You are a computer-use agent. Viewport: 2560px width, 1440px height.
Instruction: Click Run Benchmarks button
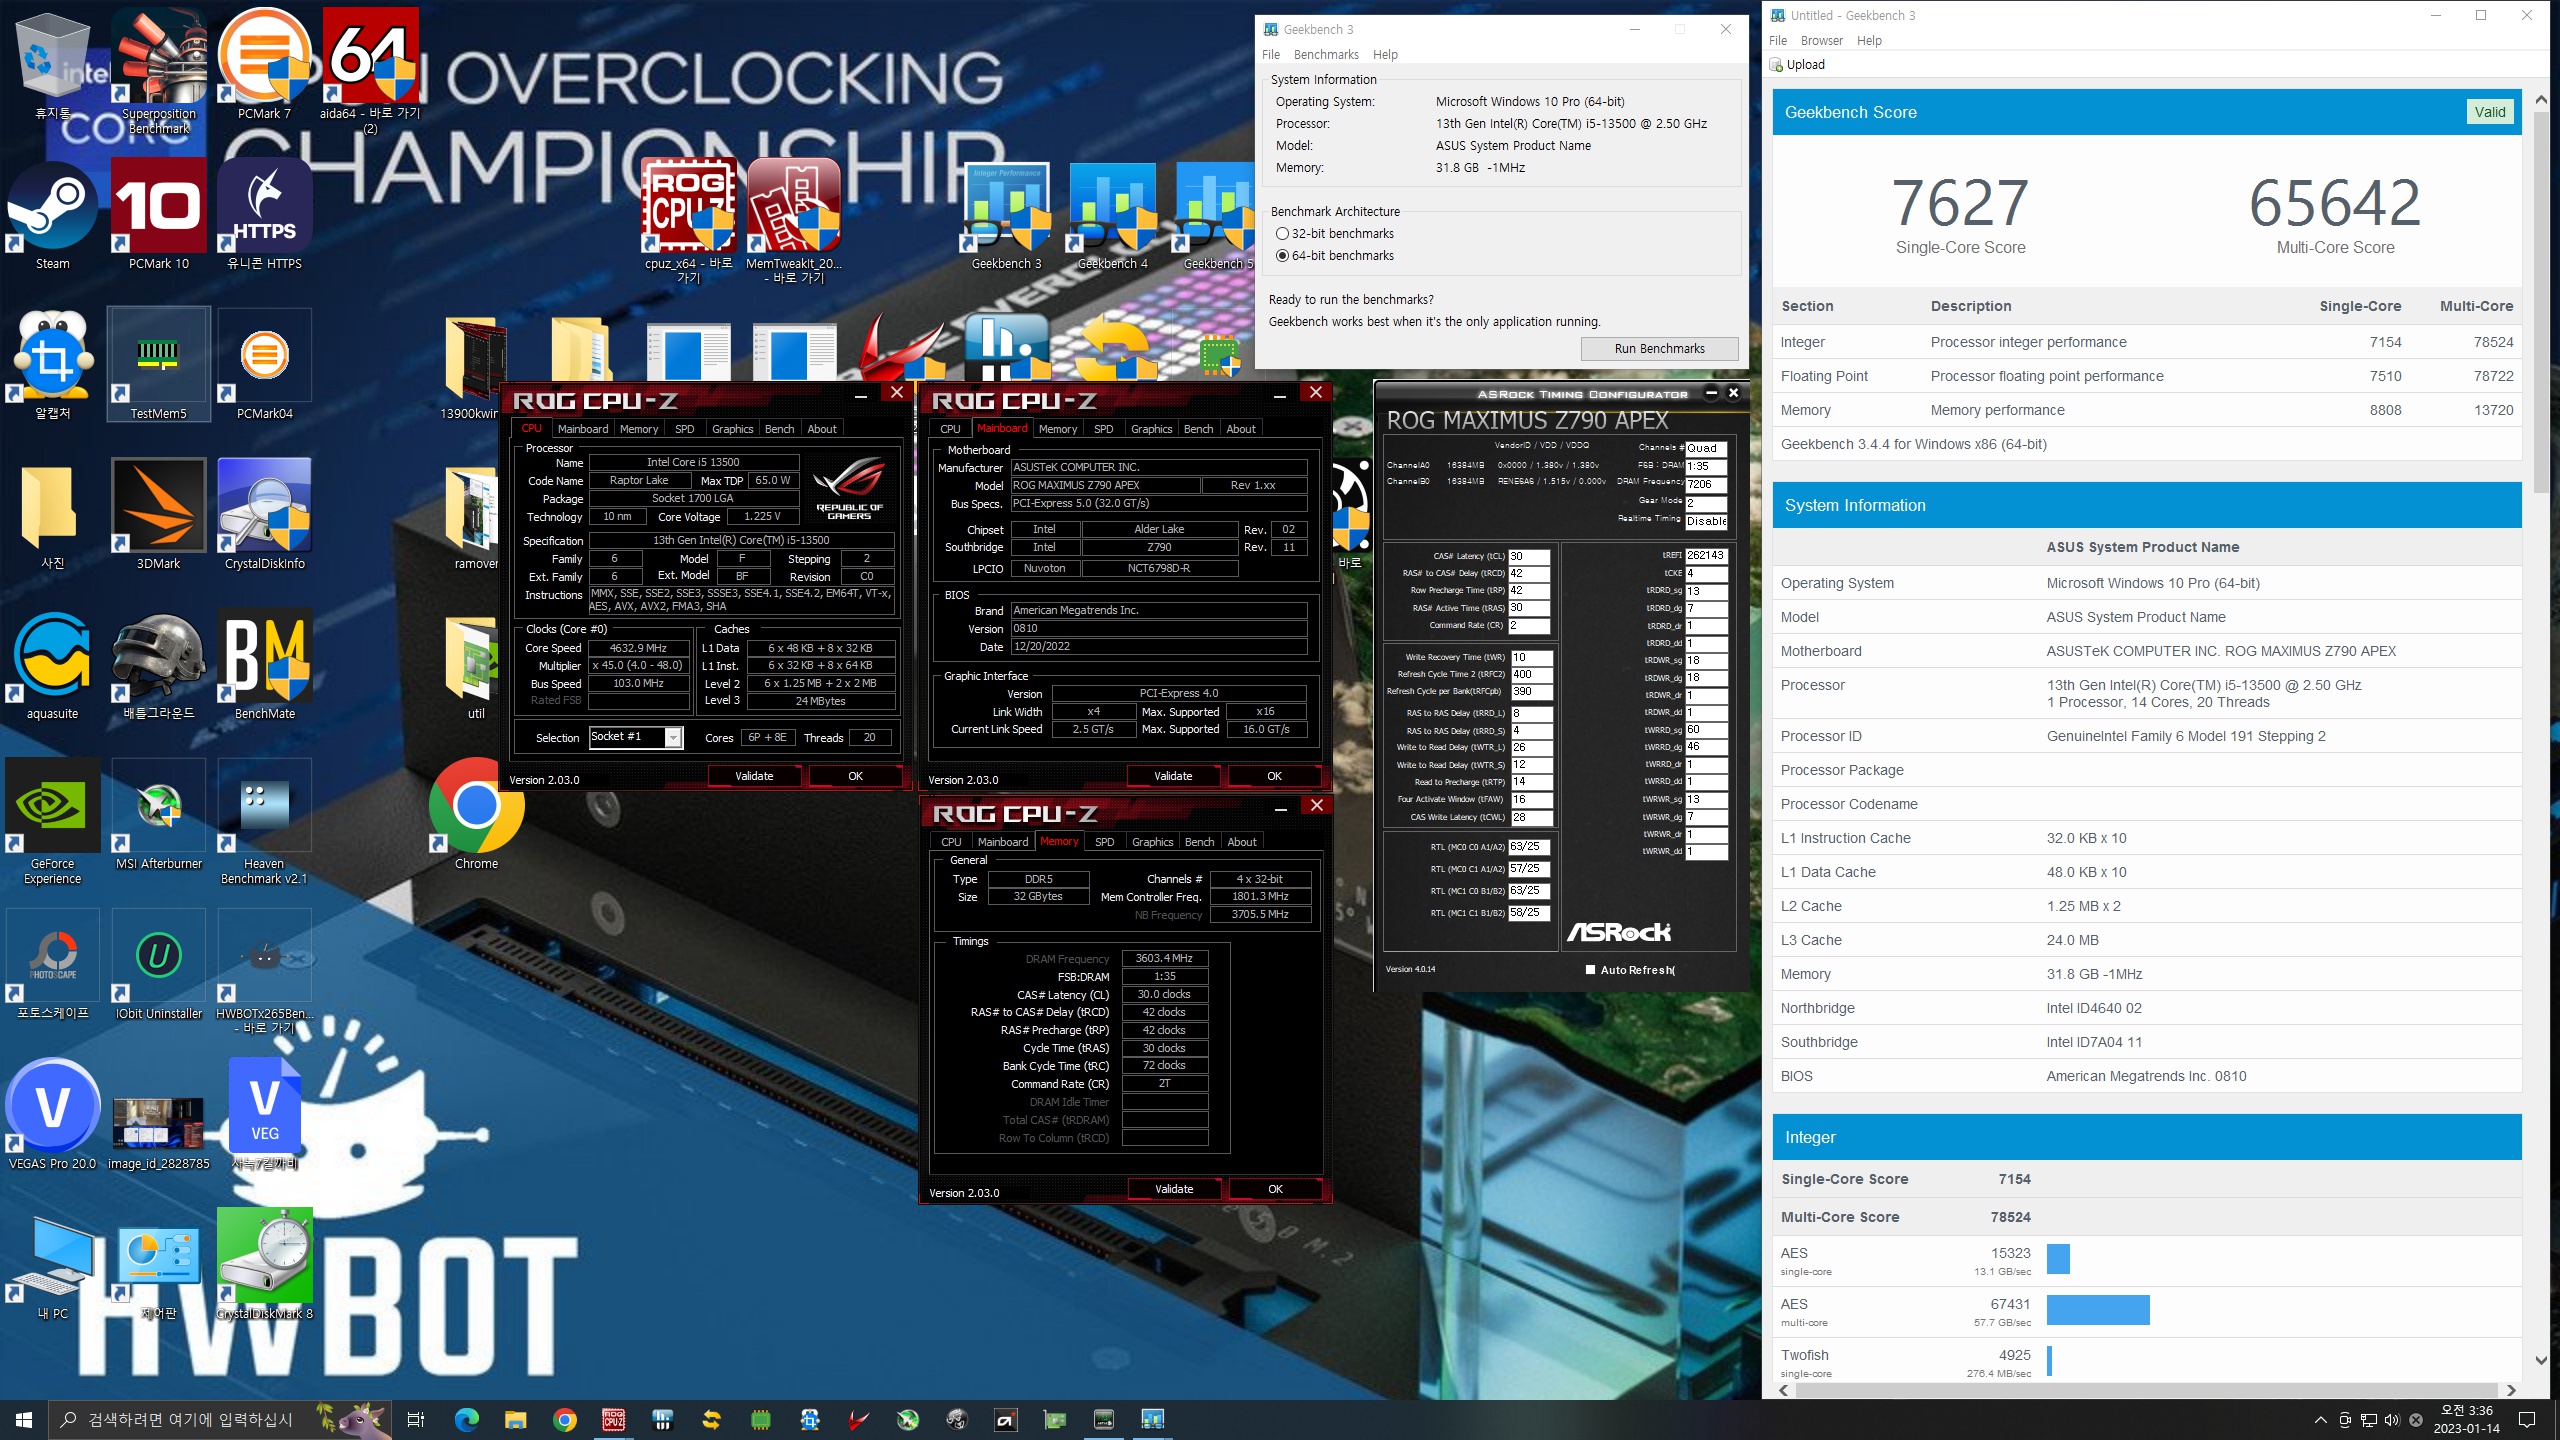(1659, 348)
